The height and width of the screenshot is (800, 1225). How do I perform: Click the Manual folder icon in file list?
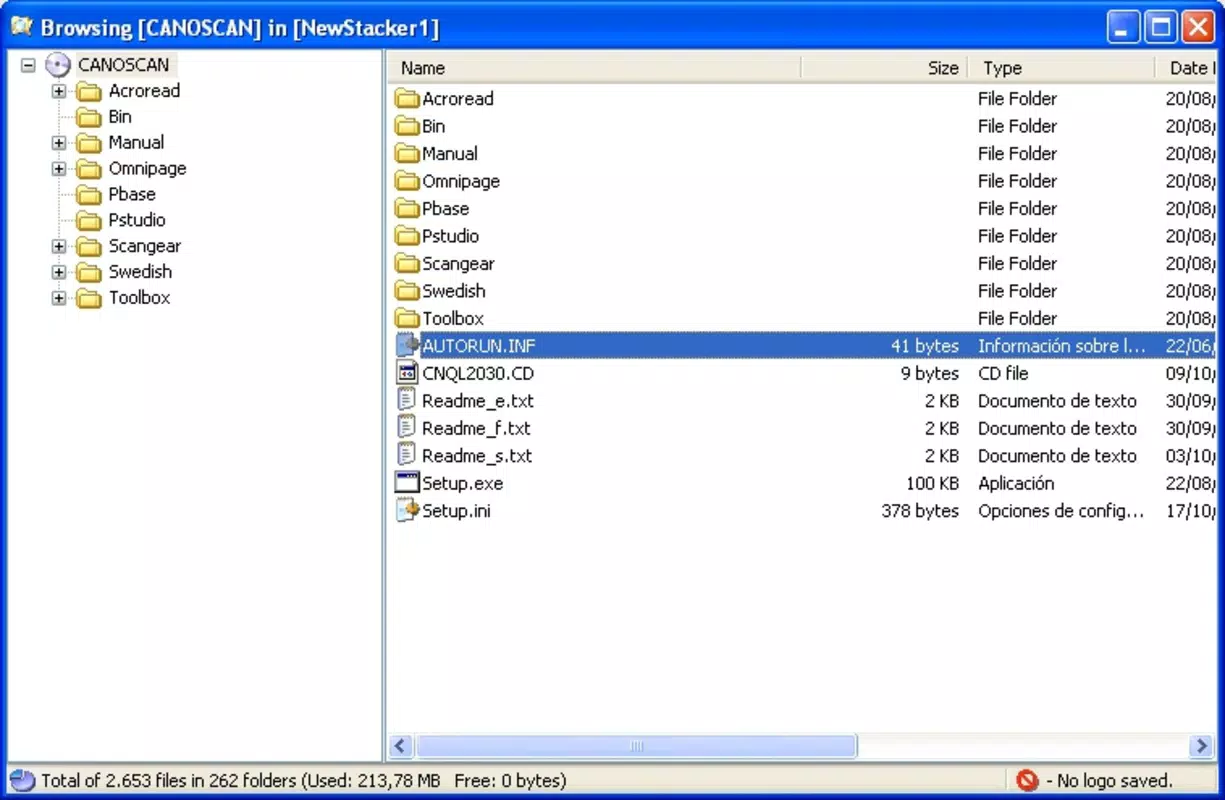407,153
